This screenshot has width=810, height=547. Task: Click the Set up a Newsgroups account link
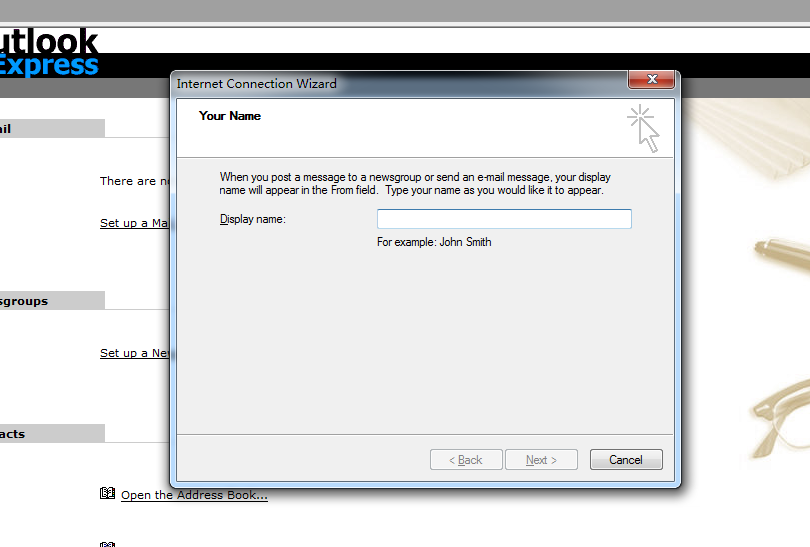(x=135, y=353)
